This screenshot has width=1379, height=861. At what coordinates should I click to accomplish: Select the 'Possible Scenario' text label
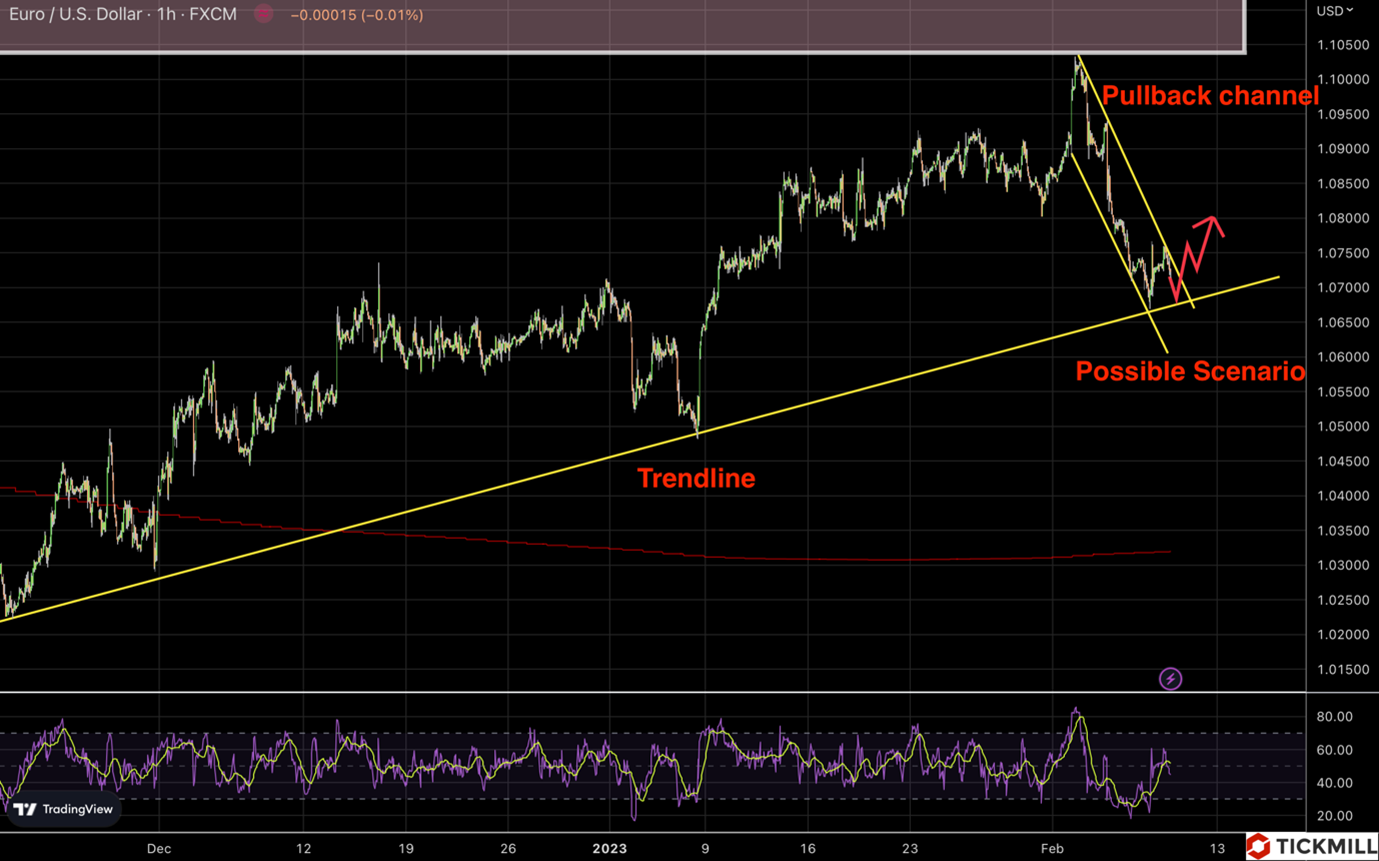pos(1190,372)
